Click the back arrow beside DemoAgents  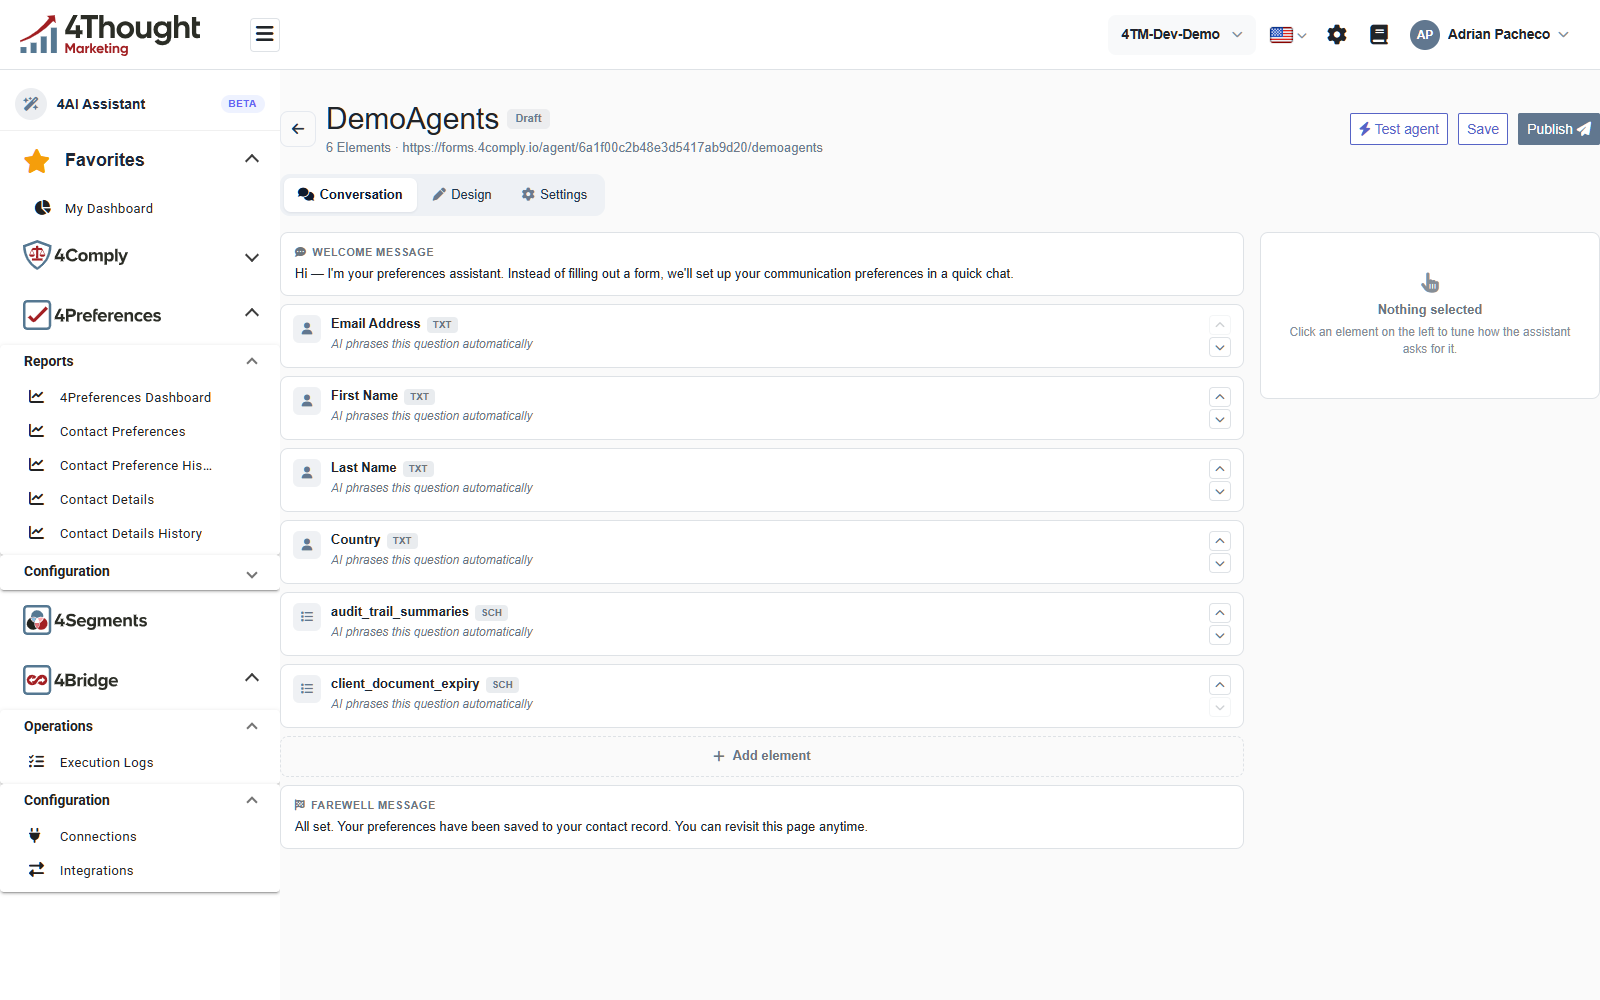coord(298,129)
